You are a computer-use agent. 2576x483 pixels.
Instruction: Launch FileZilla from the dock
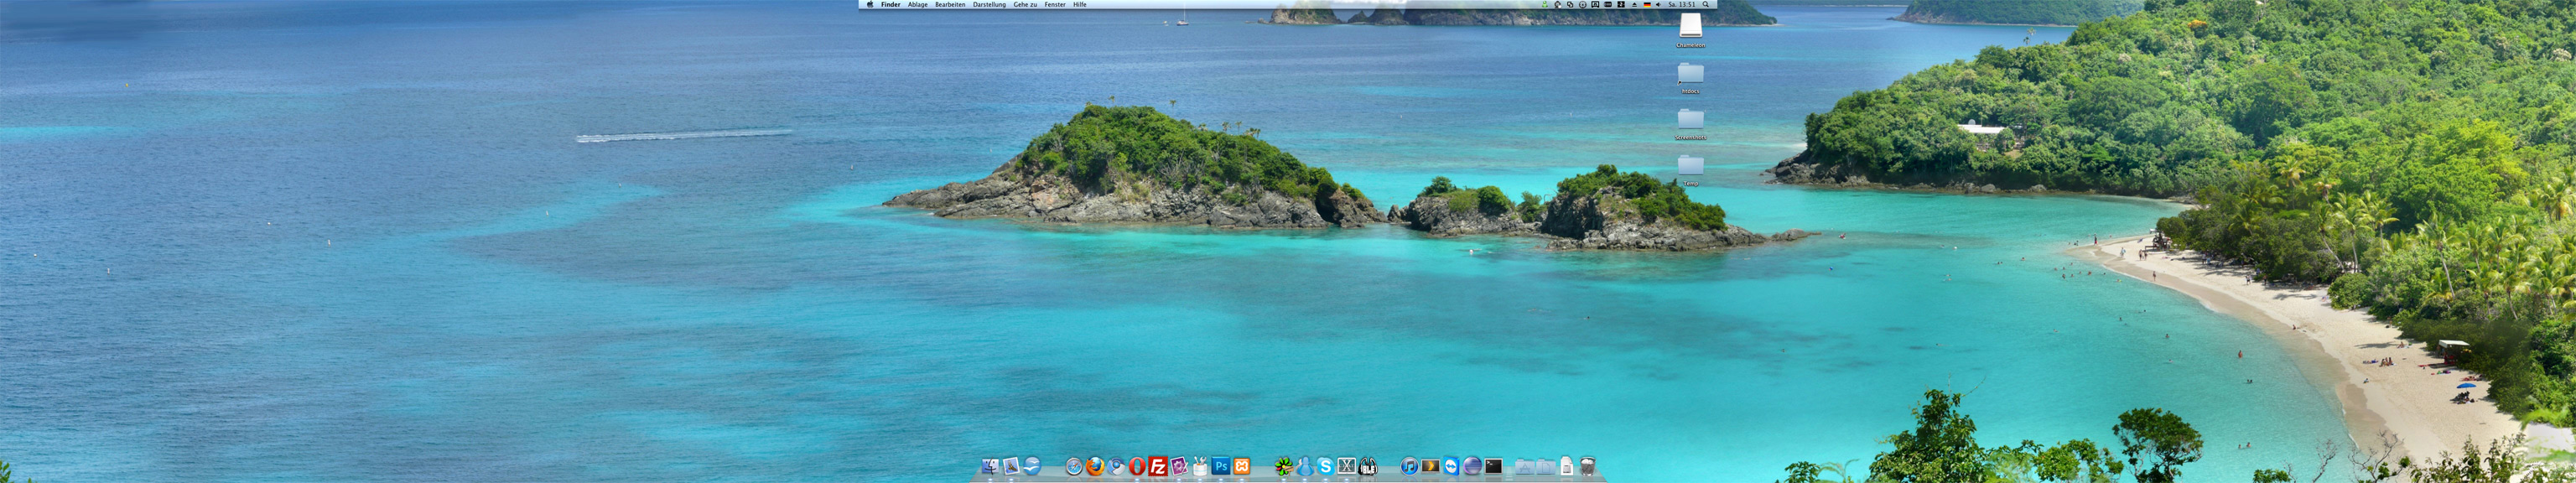pyautogui.click(x=1157, y=466)
